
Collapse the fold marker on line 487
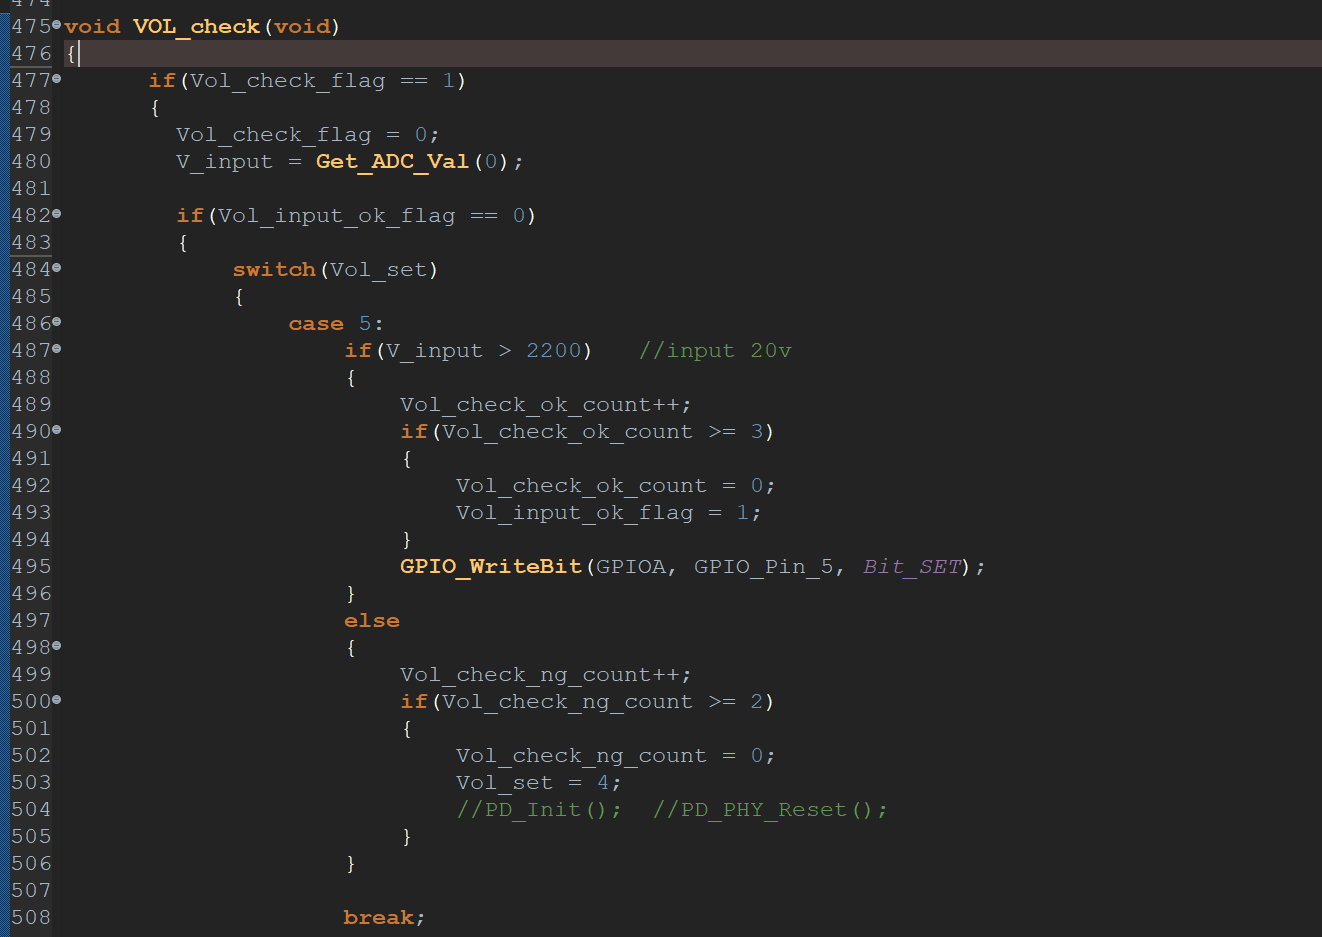(x=56, y=348)
